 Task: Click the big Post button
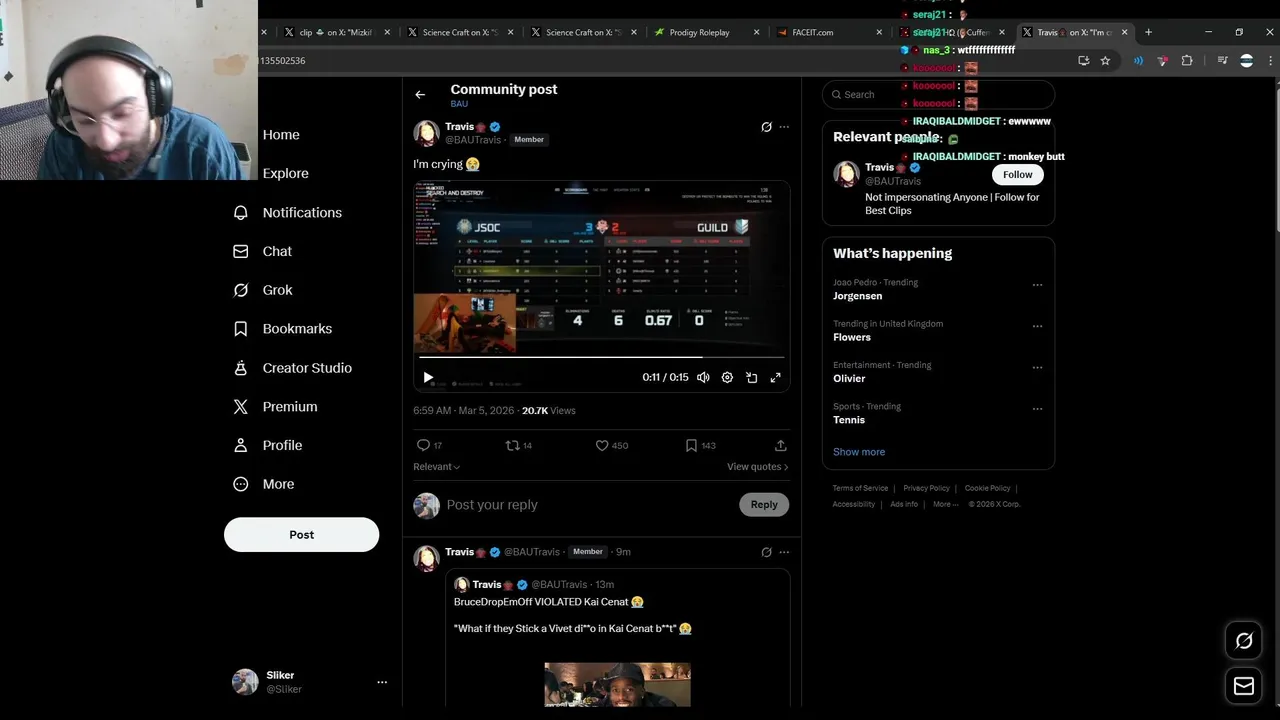(301, 534)
